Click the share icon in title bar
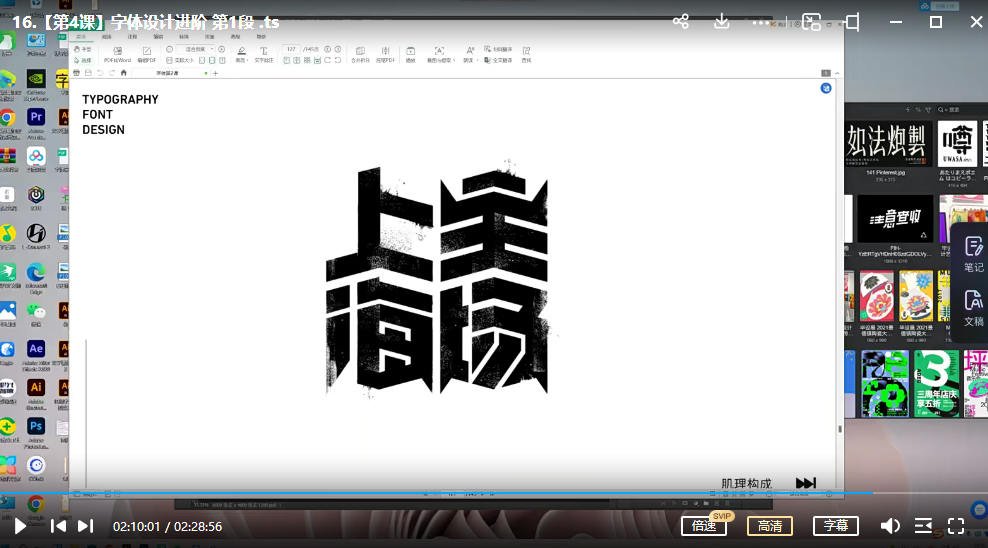This screenshot has height=548, width=988. (681, 22)
